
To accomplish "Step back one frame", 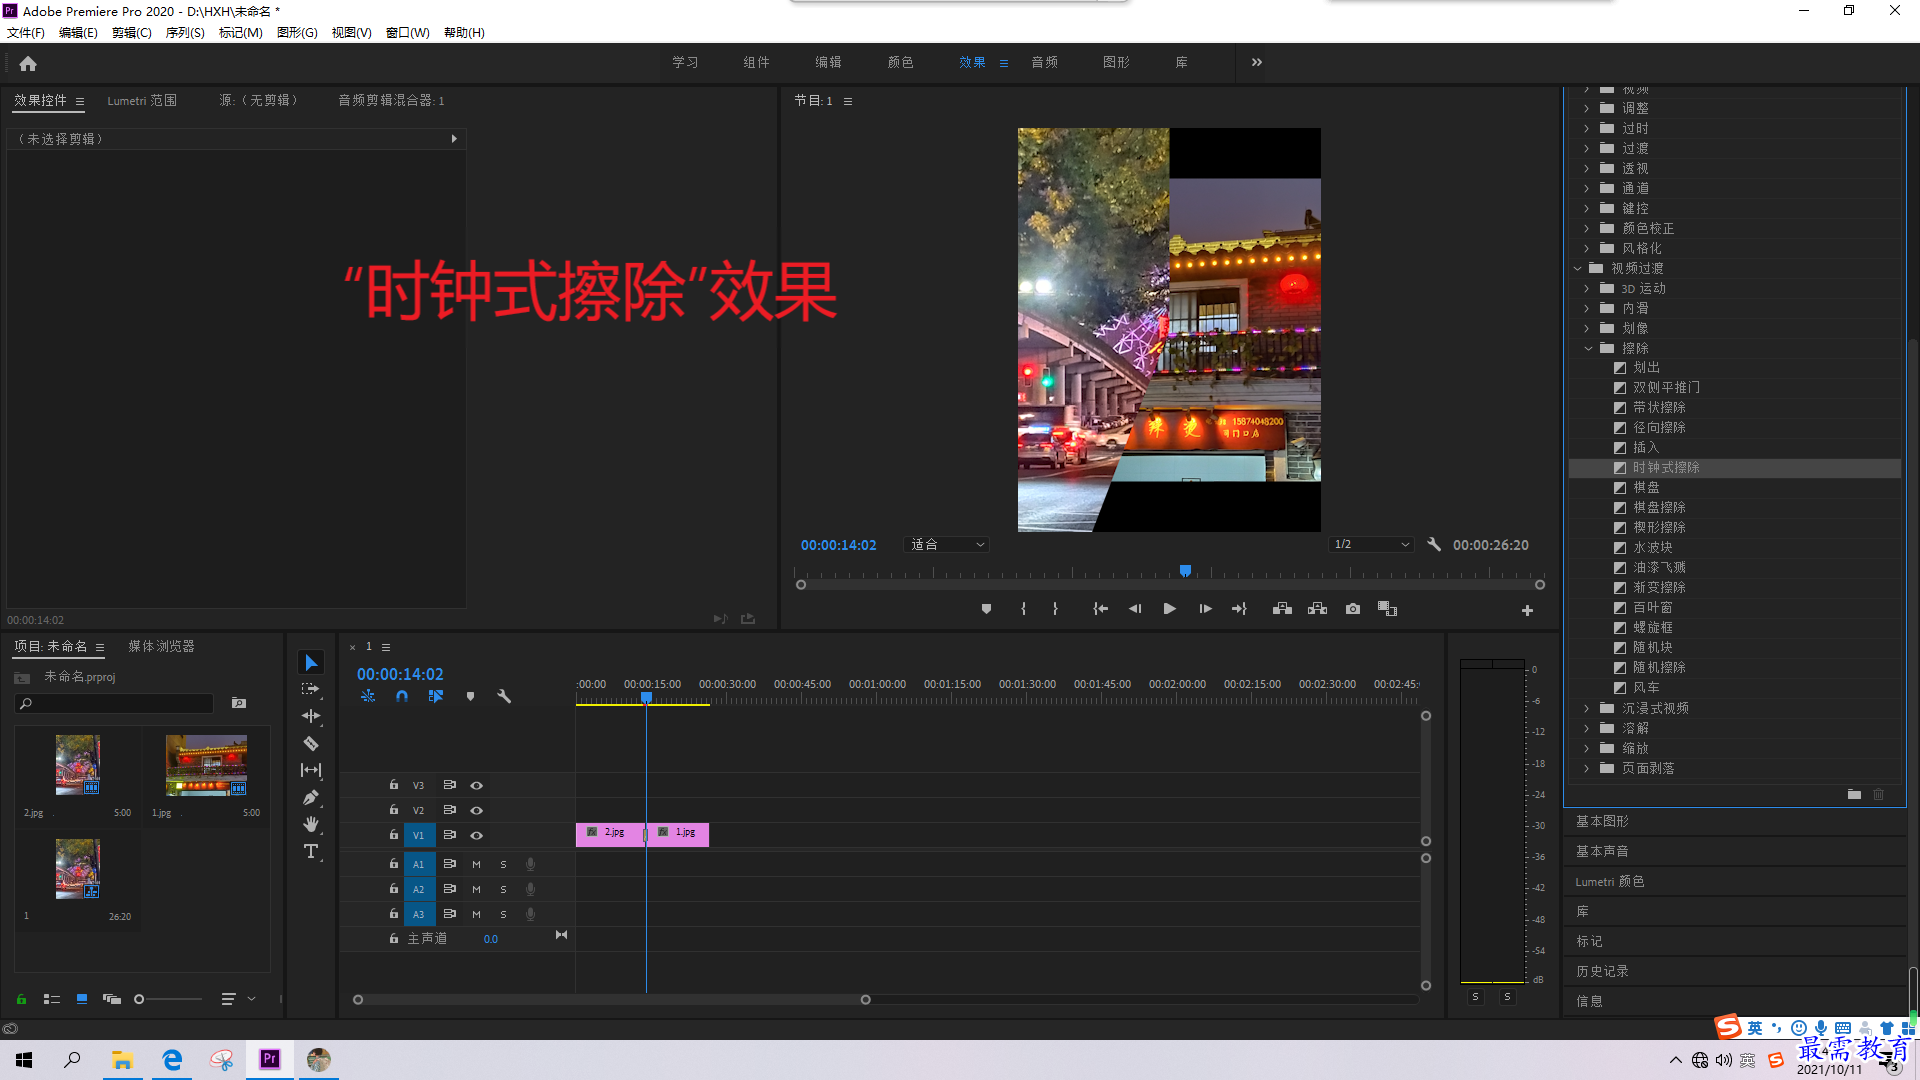I will [1135, 609].
